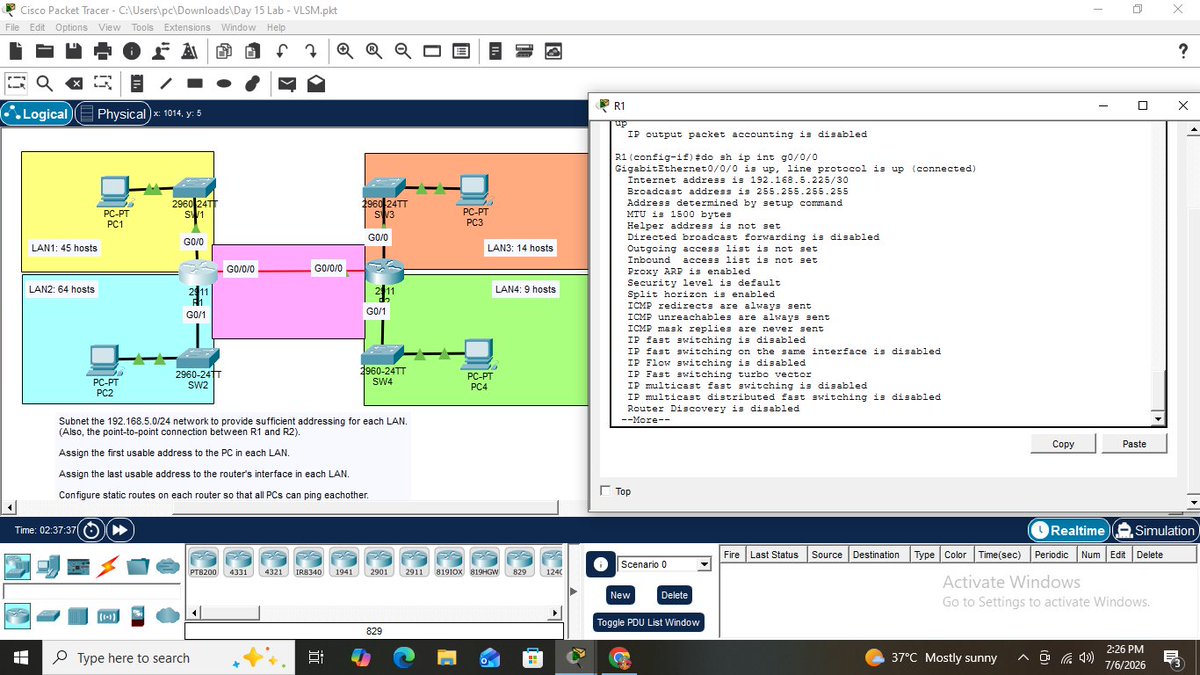Image resolution: width=1200 pixels, height=675 pixels.
Task: Open the network information icon
Action: (131, 50)
